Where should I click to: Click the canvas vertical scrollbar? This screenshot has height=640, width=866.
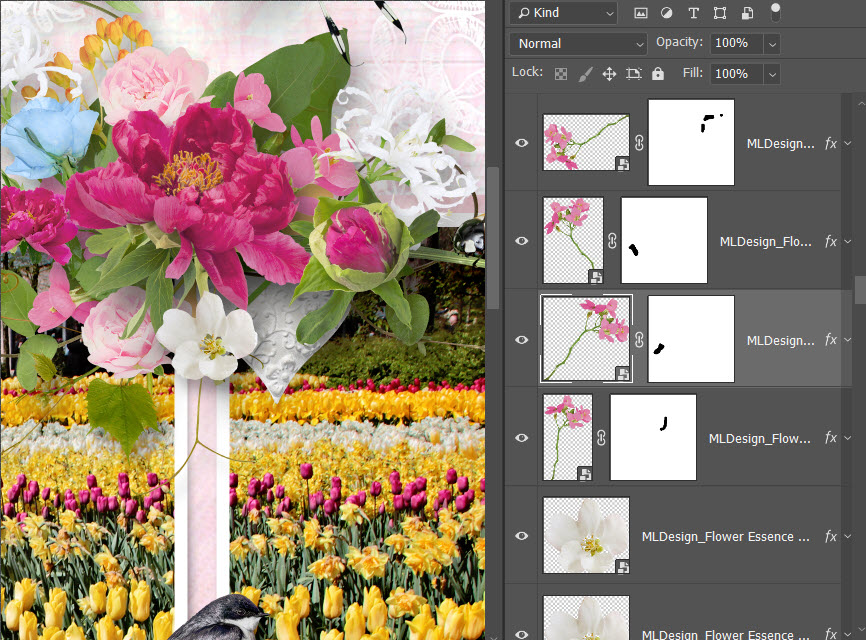click(492, 237)
